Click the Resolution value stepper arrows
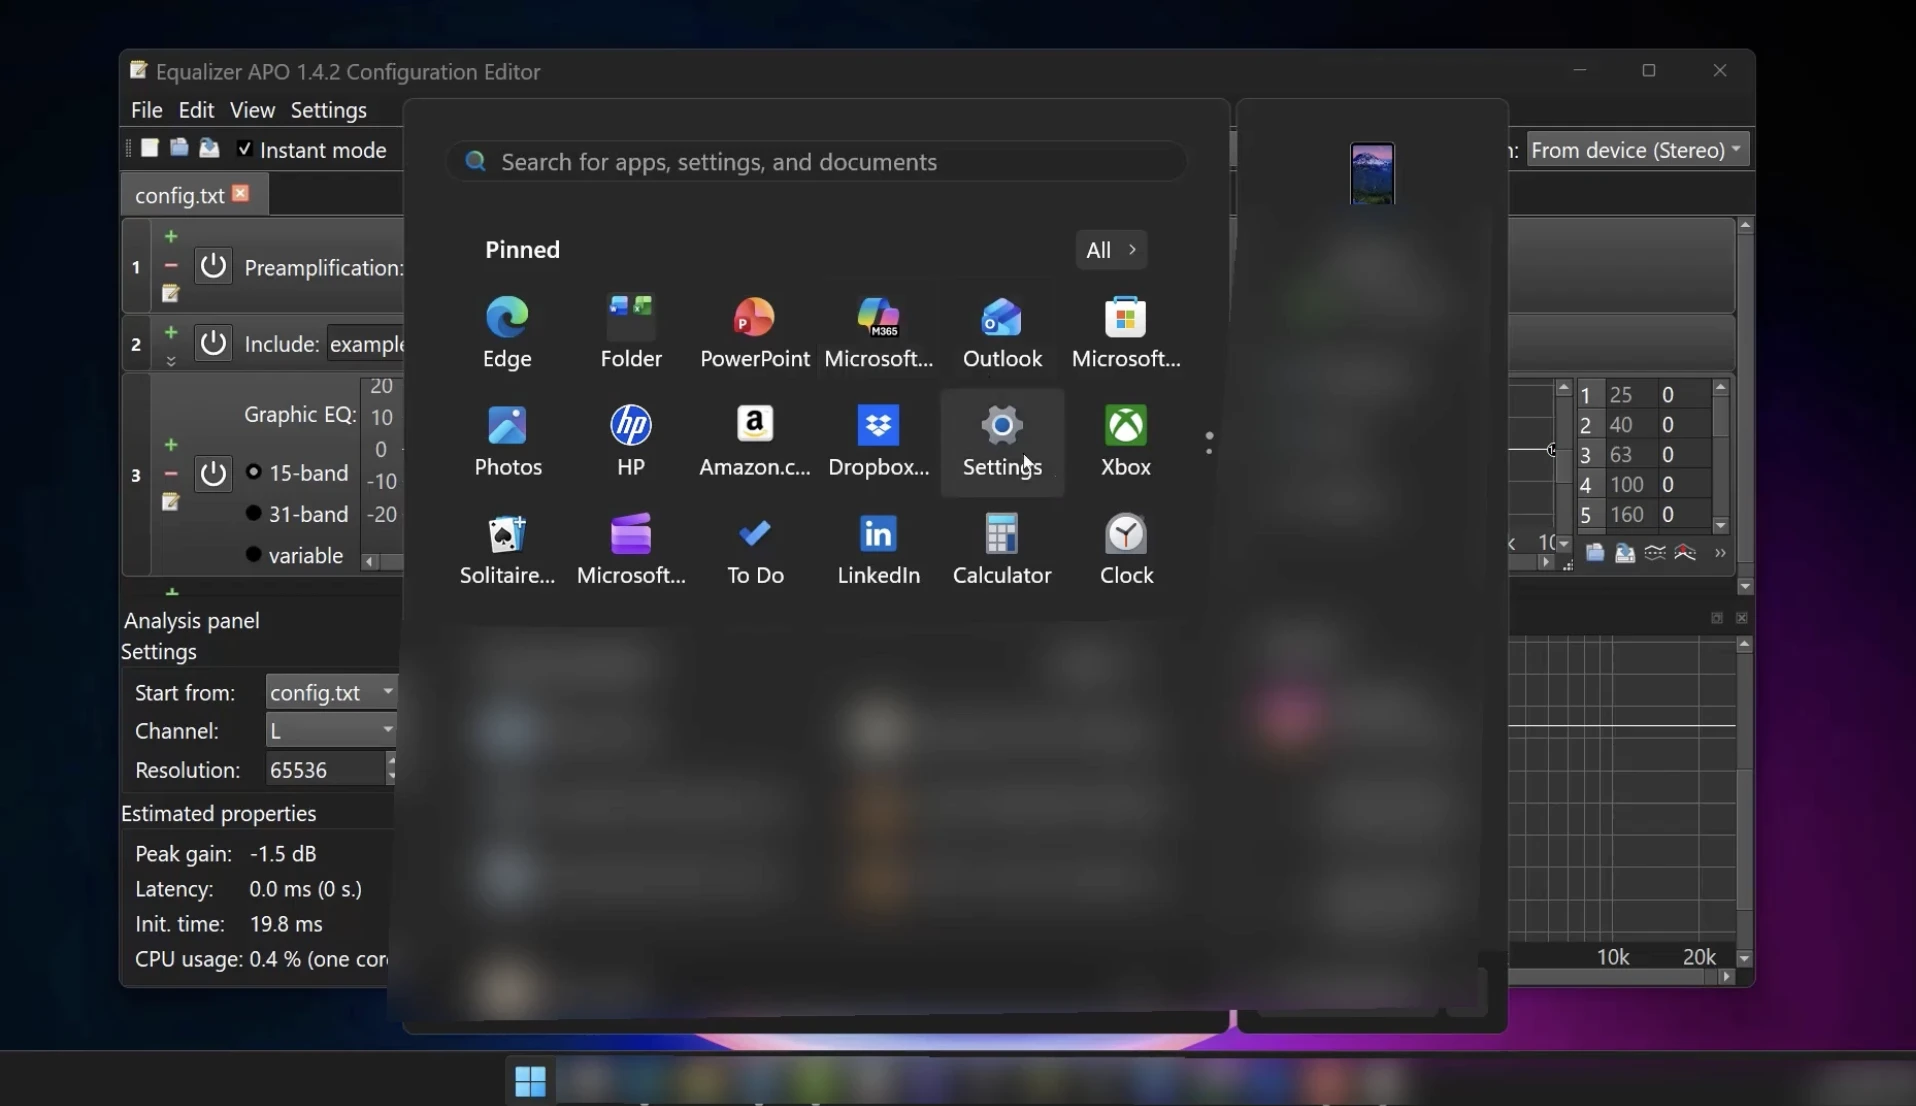The height and width of the screenshot is (1106, 1916). point(391,769)
